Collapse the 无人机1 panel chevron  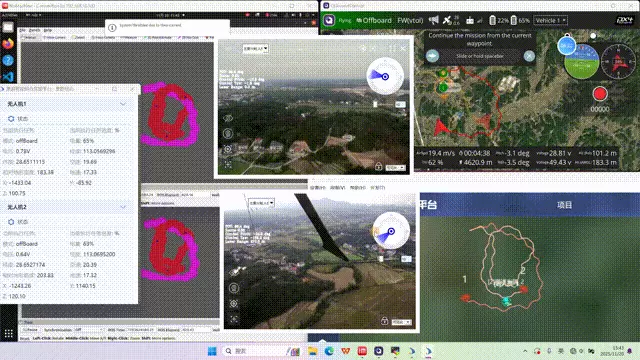(x=123, y=104)
